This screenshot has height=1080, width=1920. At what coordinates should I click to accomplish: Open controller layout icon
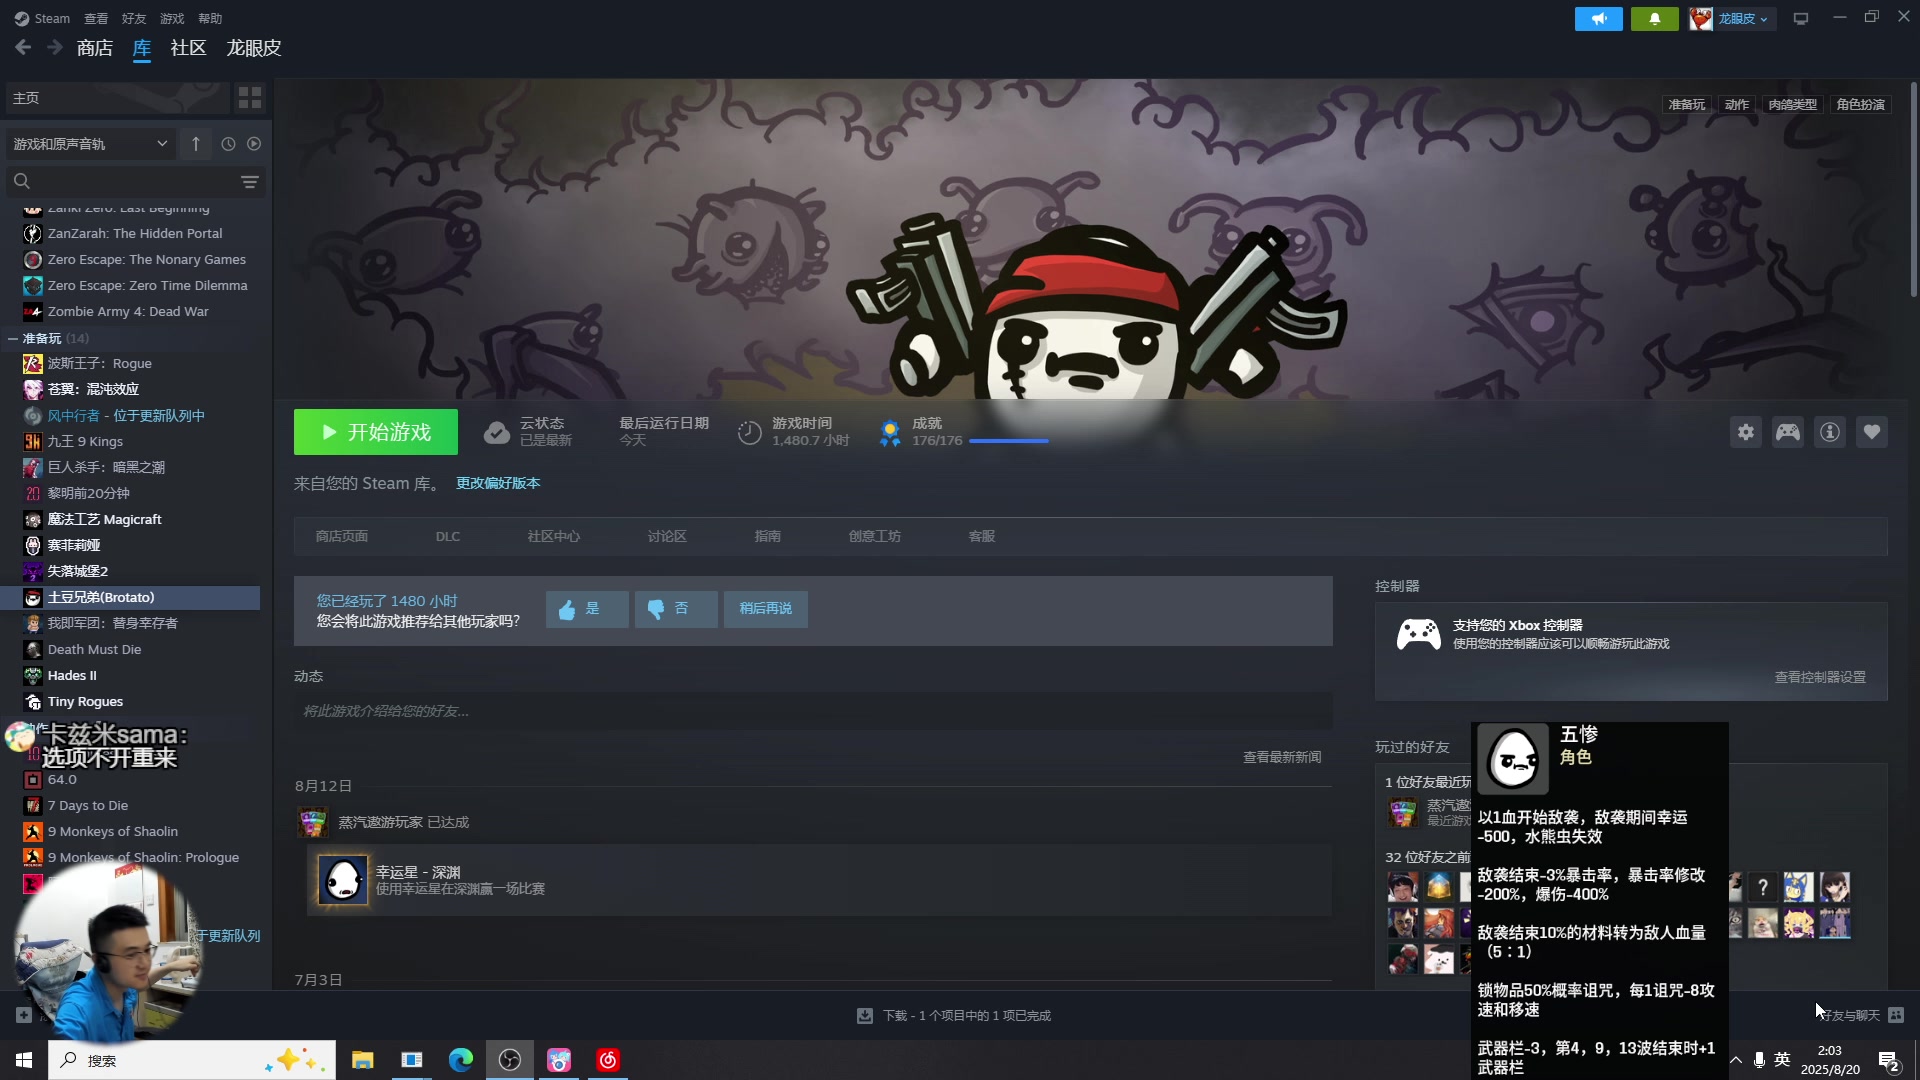click(x=1788, y=432)
